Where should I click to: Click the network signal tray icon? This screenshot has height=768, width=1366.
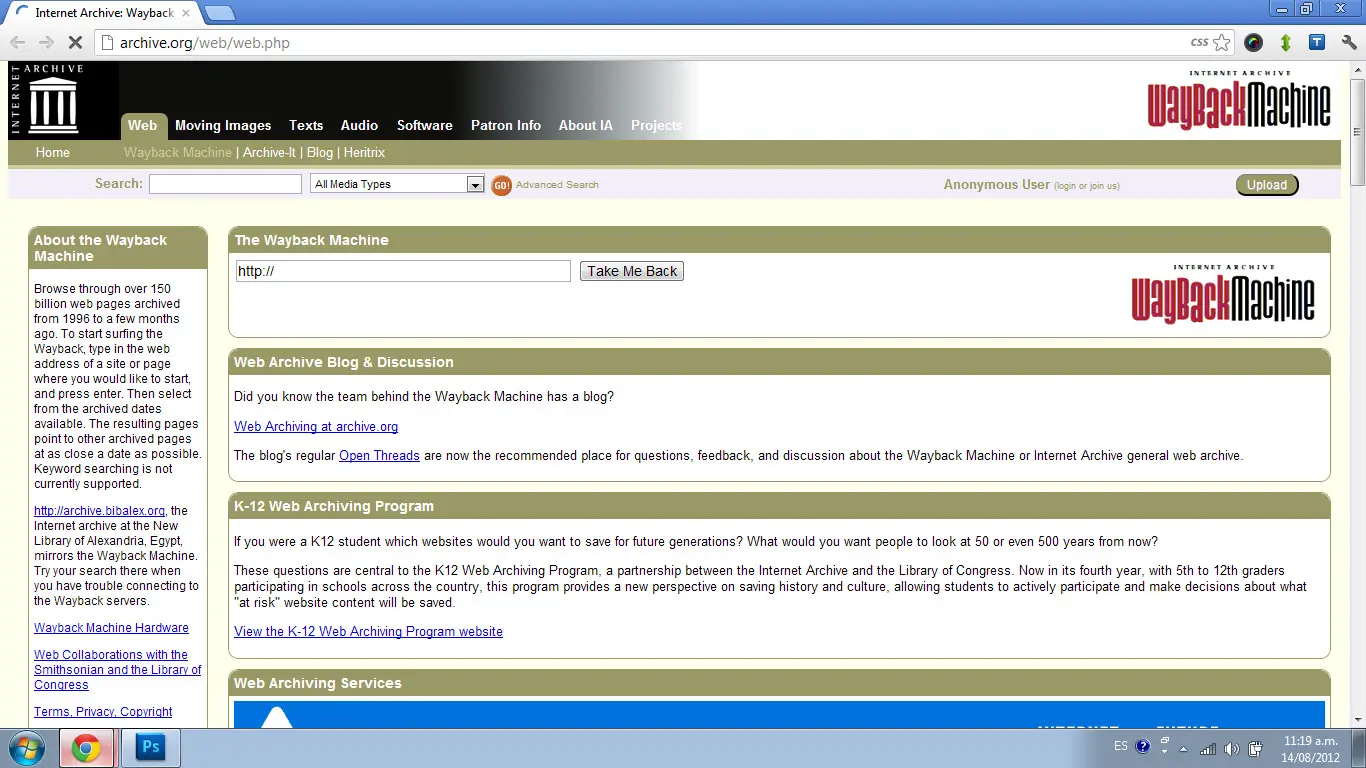click(1208, 749)
